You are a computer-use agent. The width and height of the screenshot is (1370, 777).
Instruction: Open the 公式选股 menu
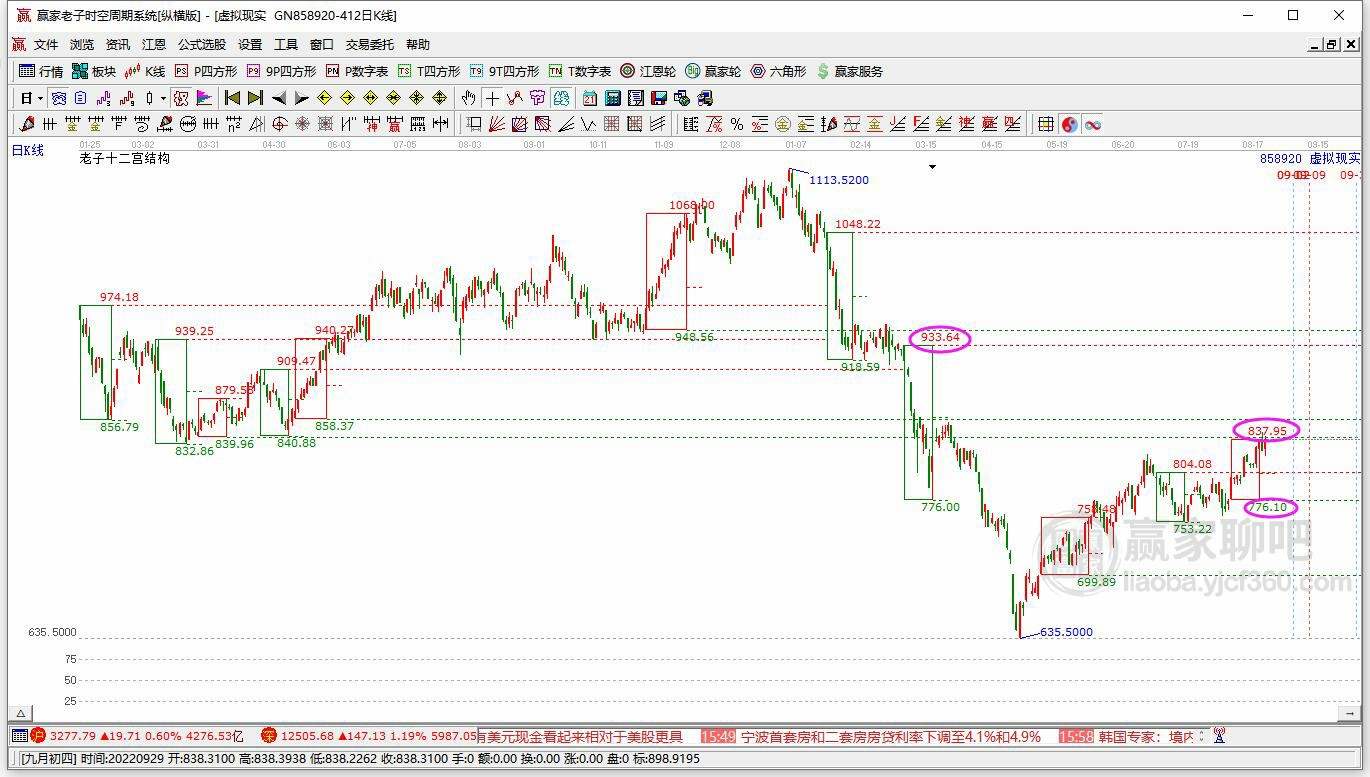[202, 45]
